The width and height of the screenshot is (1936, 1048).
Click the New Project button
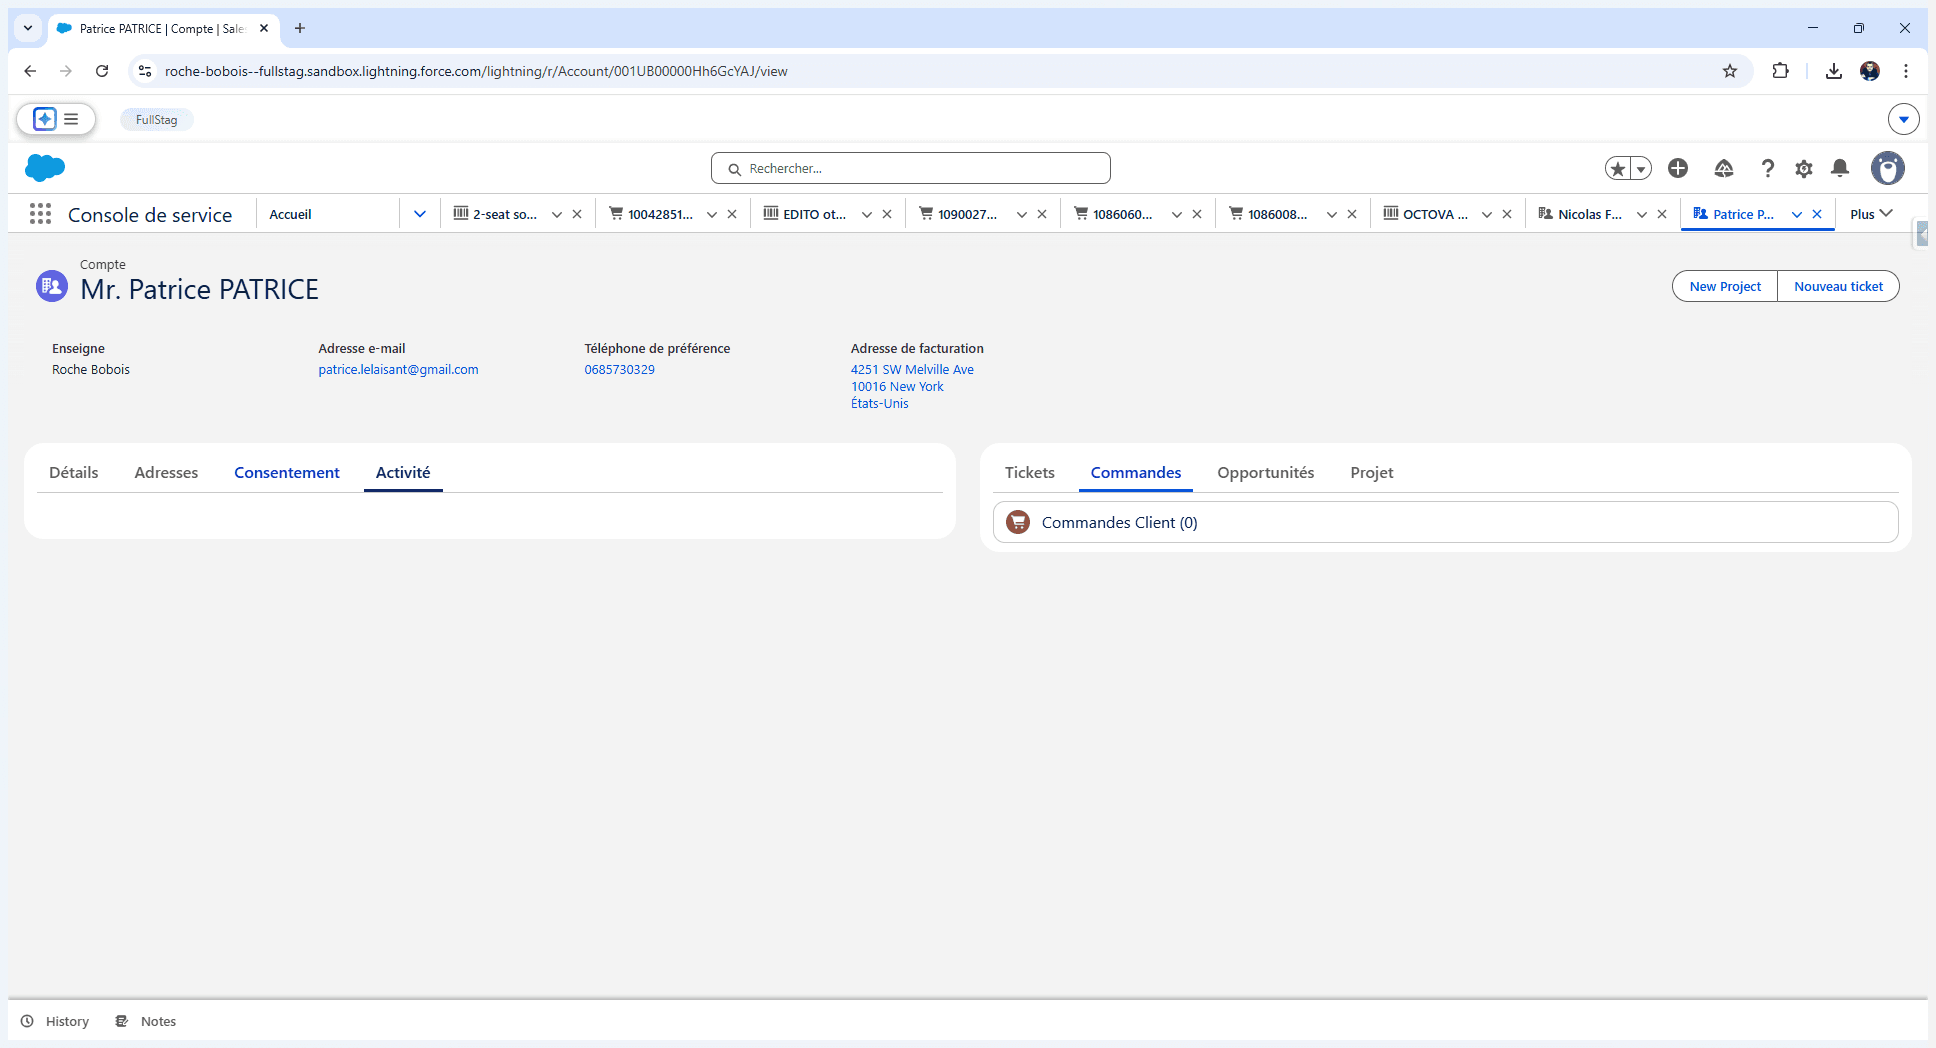[x=1725, y=286]
